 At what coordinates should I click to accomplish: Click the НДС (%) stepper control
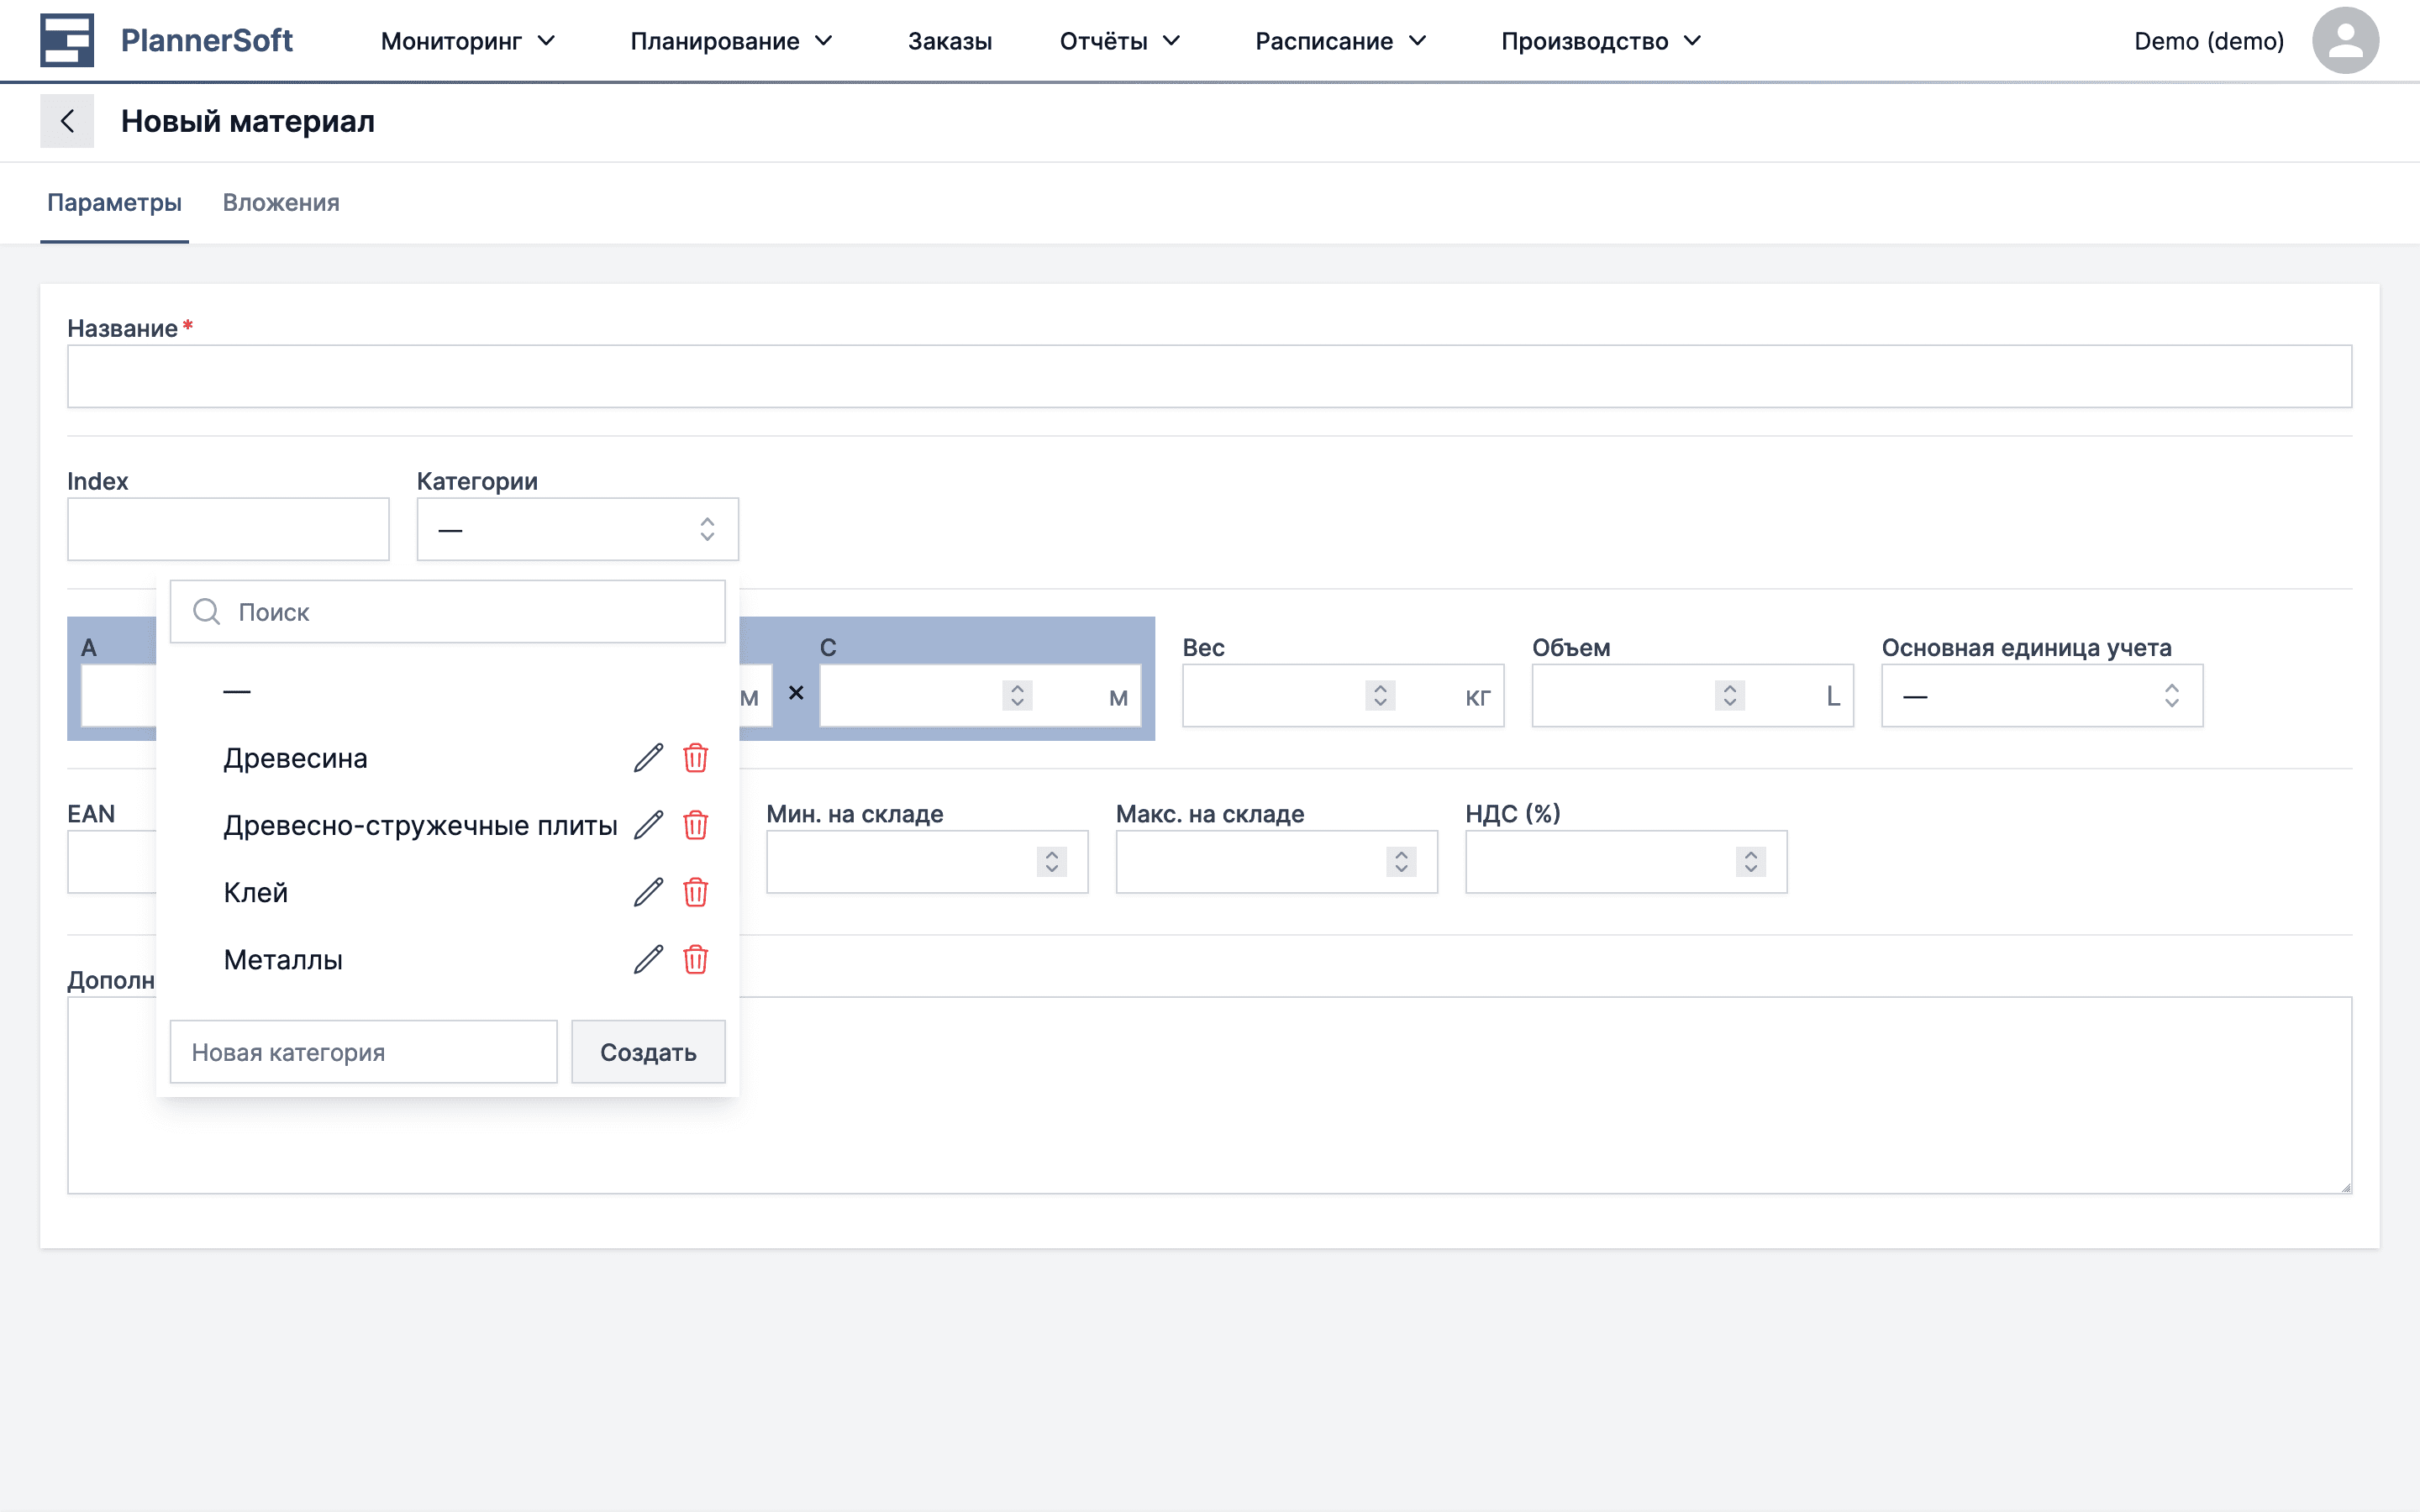tap(1750, 862)
